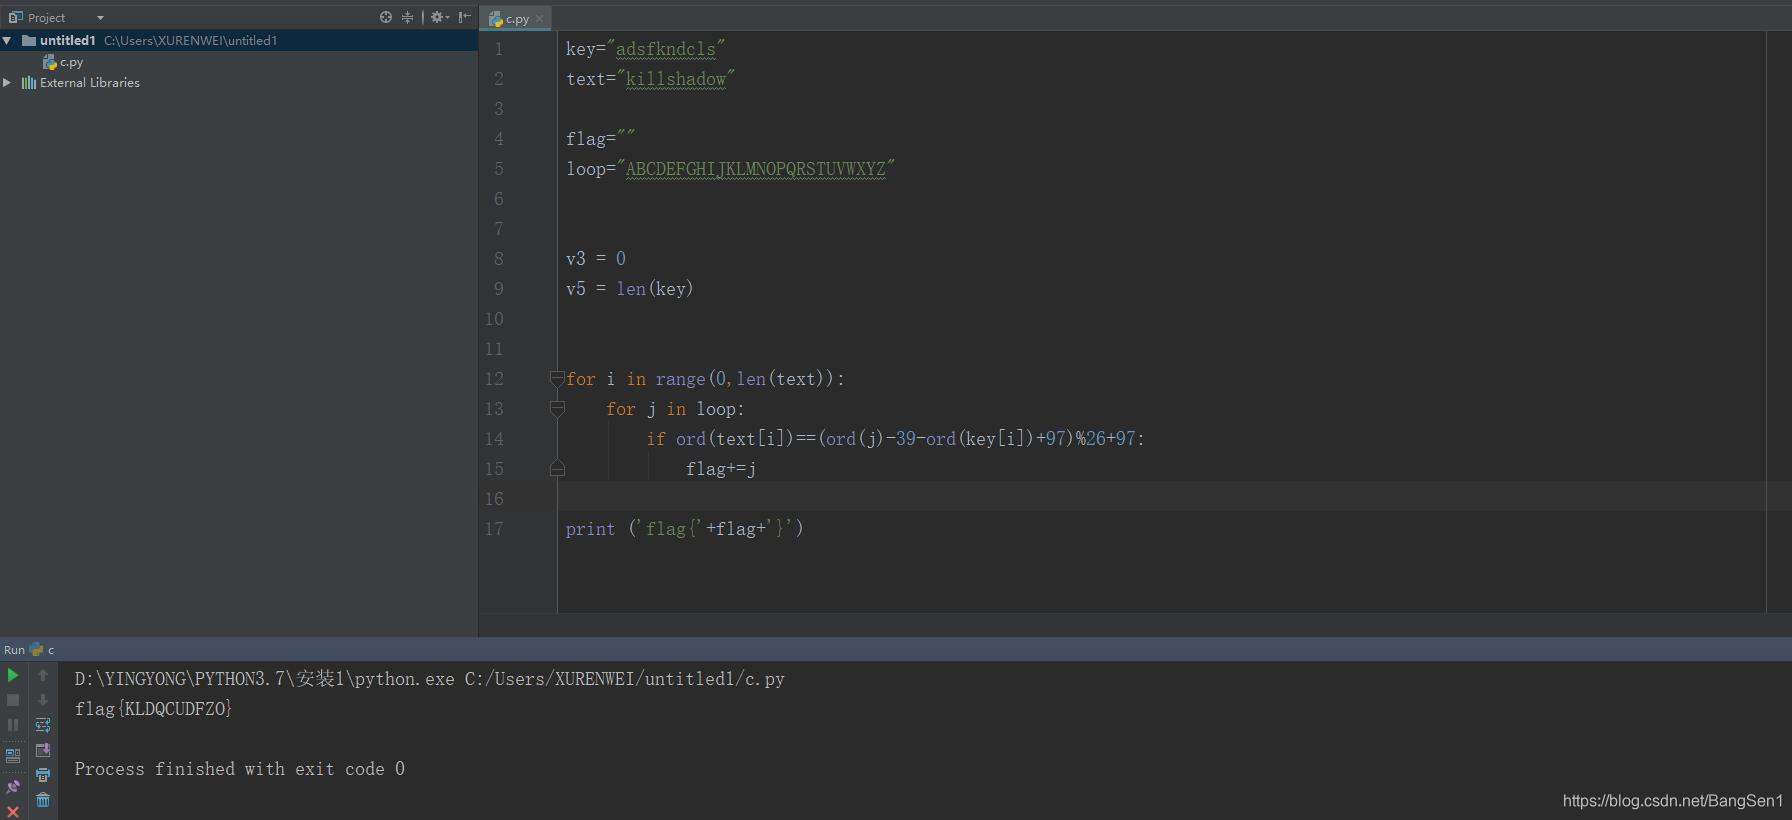
Task: Click line number 1 in gutter
Action: pos(498,49)
